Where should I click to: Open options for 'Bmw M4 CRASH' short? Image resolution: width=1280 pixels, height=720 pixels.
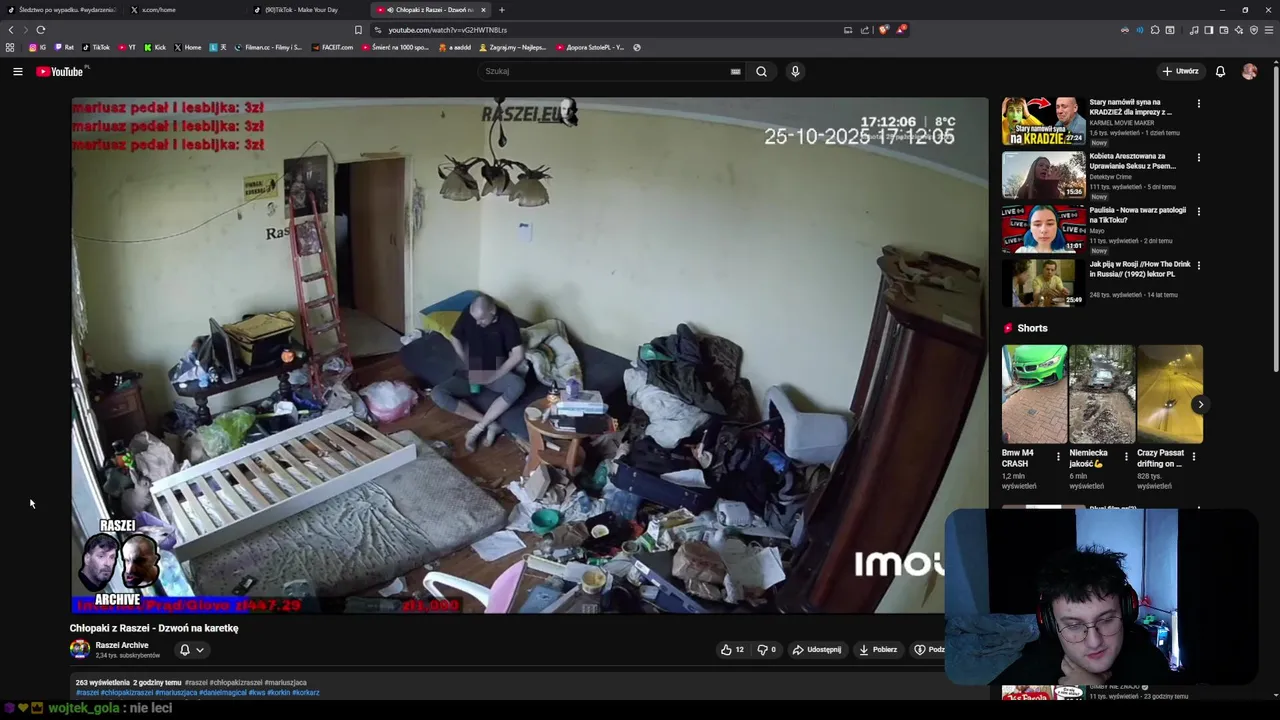tap(1058, 456)
